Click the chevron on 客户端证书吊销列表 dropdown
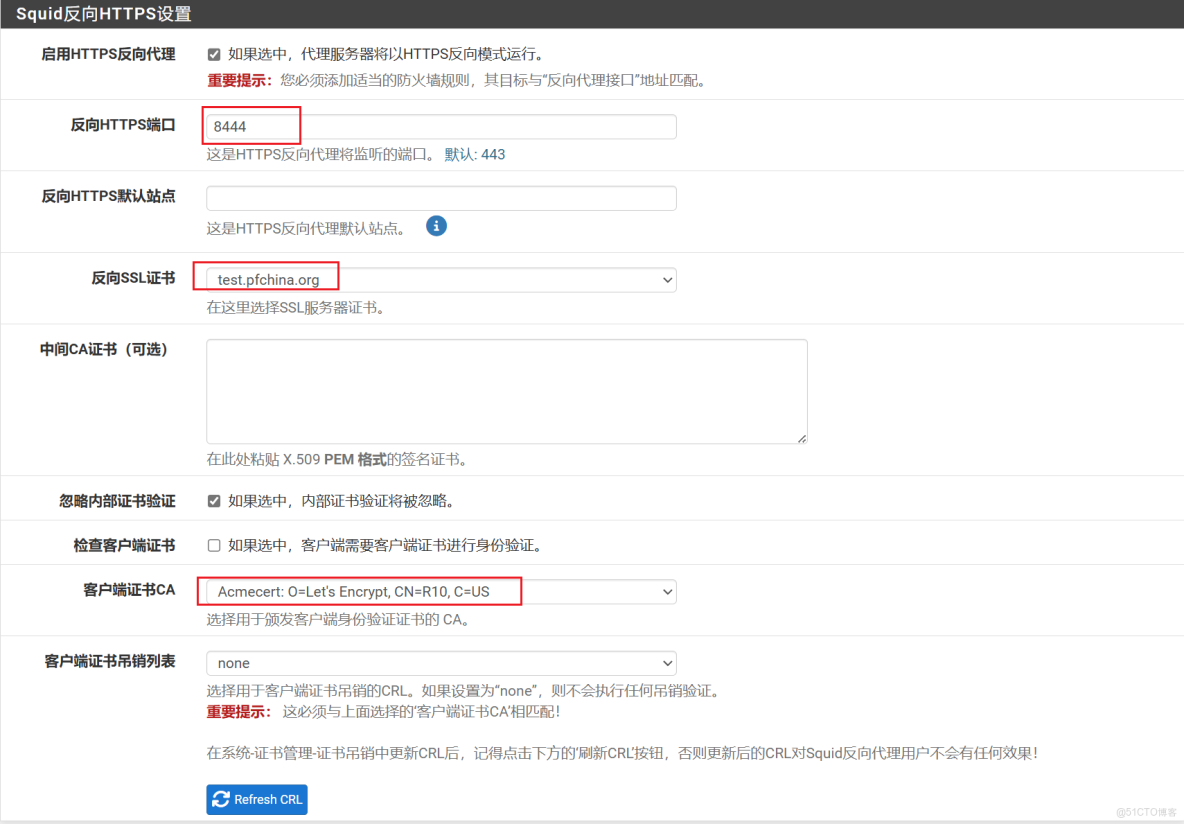Image resolution: width=1184 pixels, height=824 pixels. (x=667, y=663)
